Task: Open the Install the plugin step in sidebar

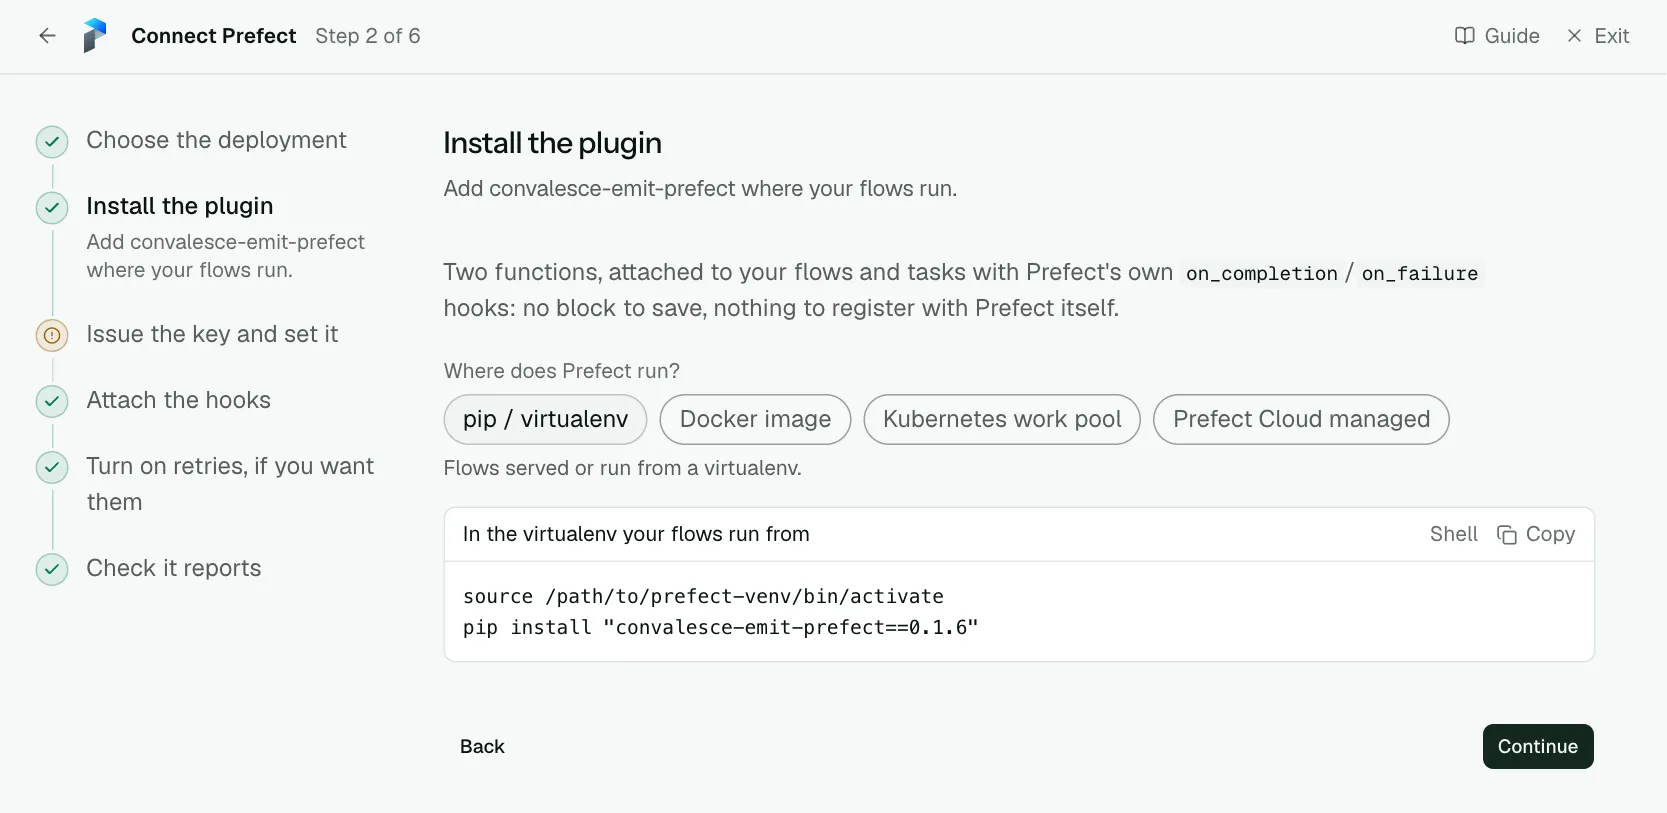Action: click(180, 206)
